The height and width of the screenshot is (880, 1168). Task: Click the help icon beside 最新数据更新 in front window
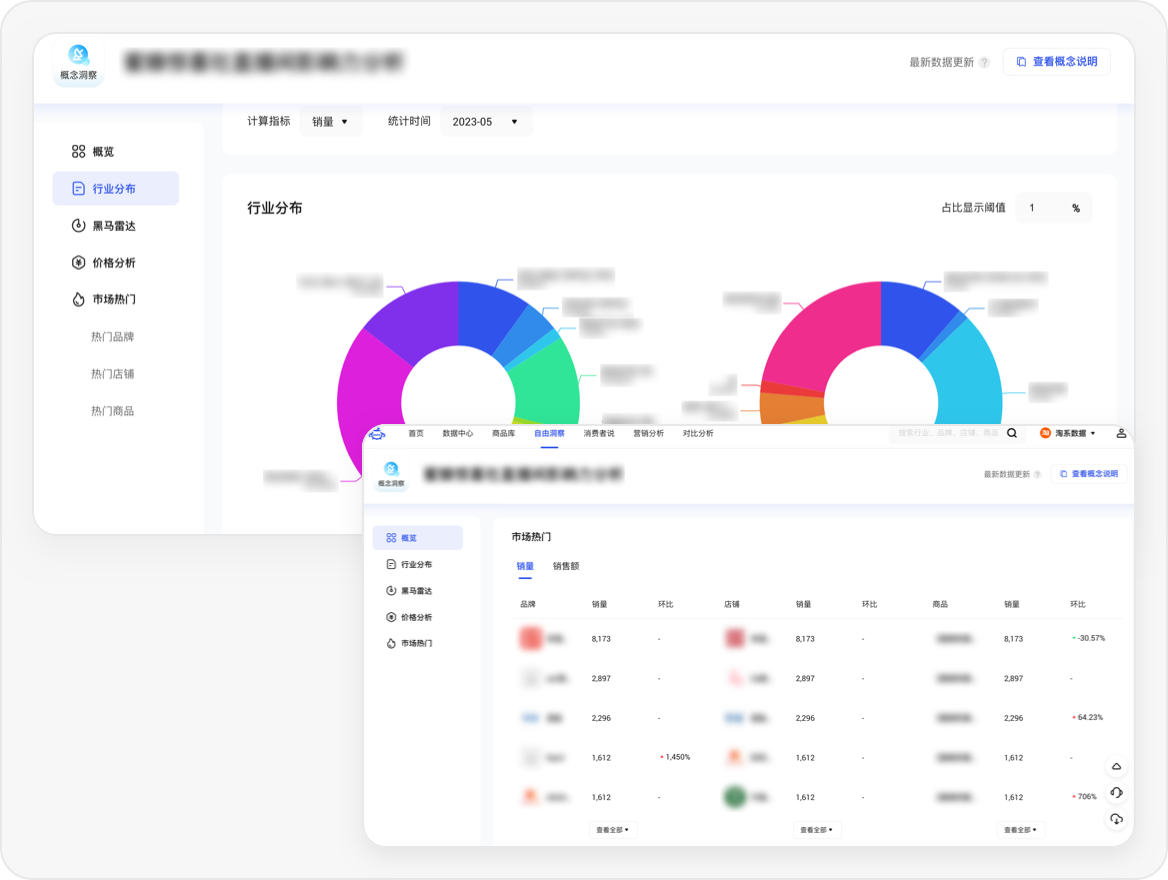click(1038, 475)
